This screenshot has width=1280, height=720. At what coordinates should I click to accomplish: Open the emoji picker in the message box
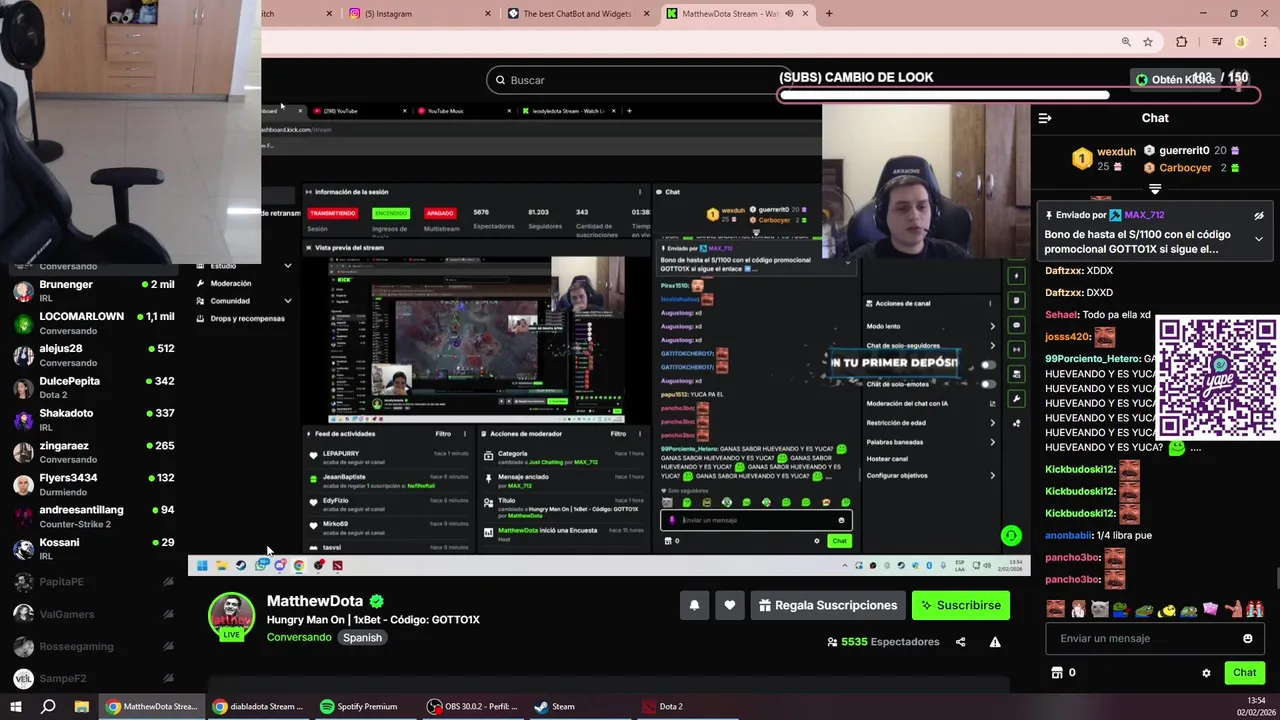tap(1247, 638)
